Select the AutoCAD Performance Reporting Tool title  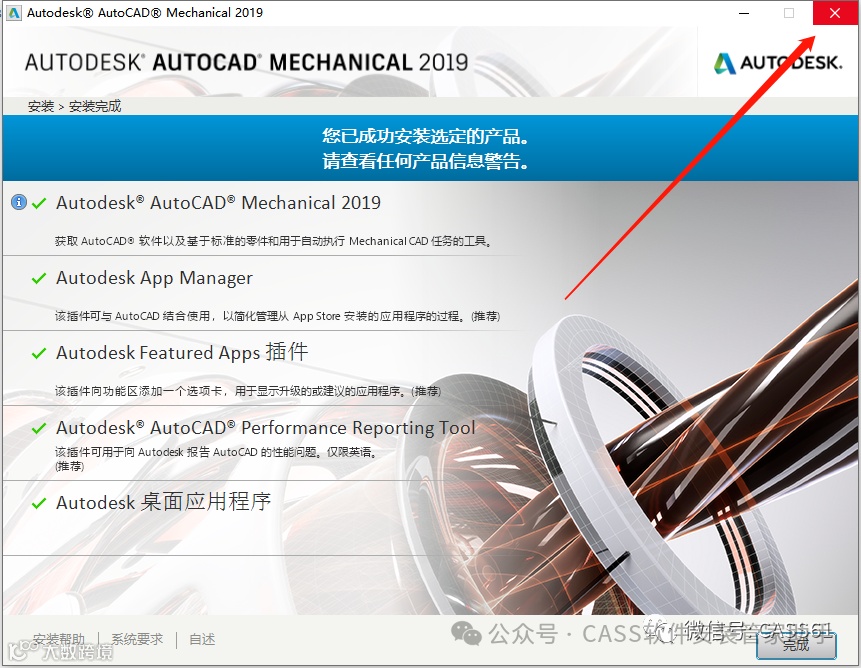(x=266, y=428)
